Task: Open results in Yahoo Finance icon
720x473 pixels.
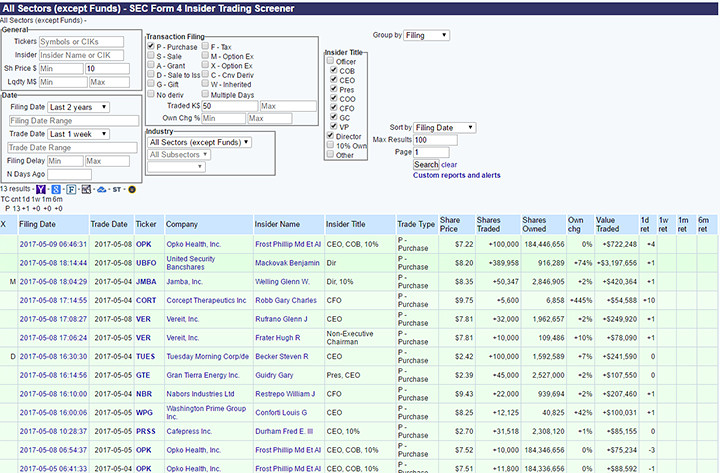Action: click(41, 189)
